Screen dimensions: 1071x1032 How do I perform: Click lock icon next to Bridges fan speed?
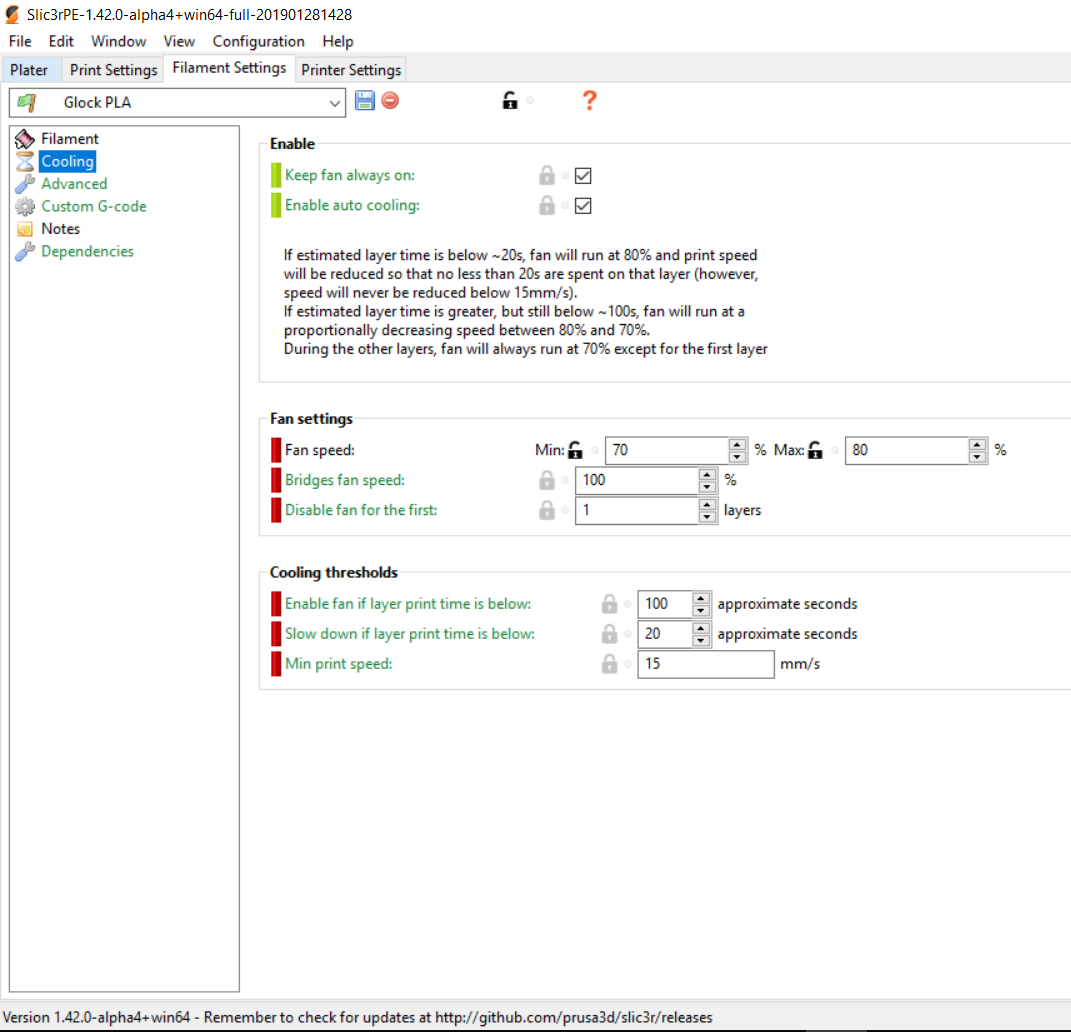[547, 481]
